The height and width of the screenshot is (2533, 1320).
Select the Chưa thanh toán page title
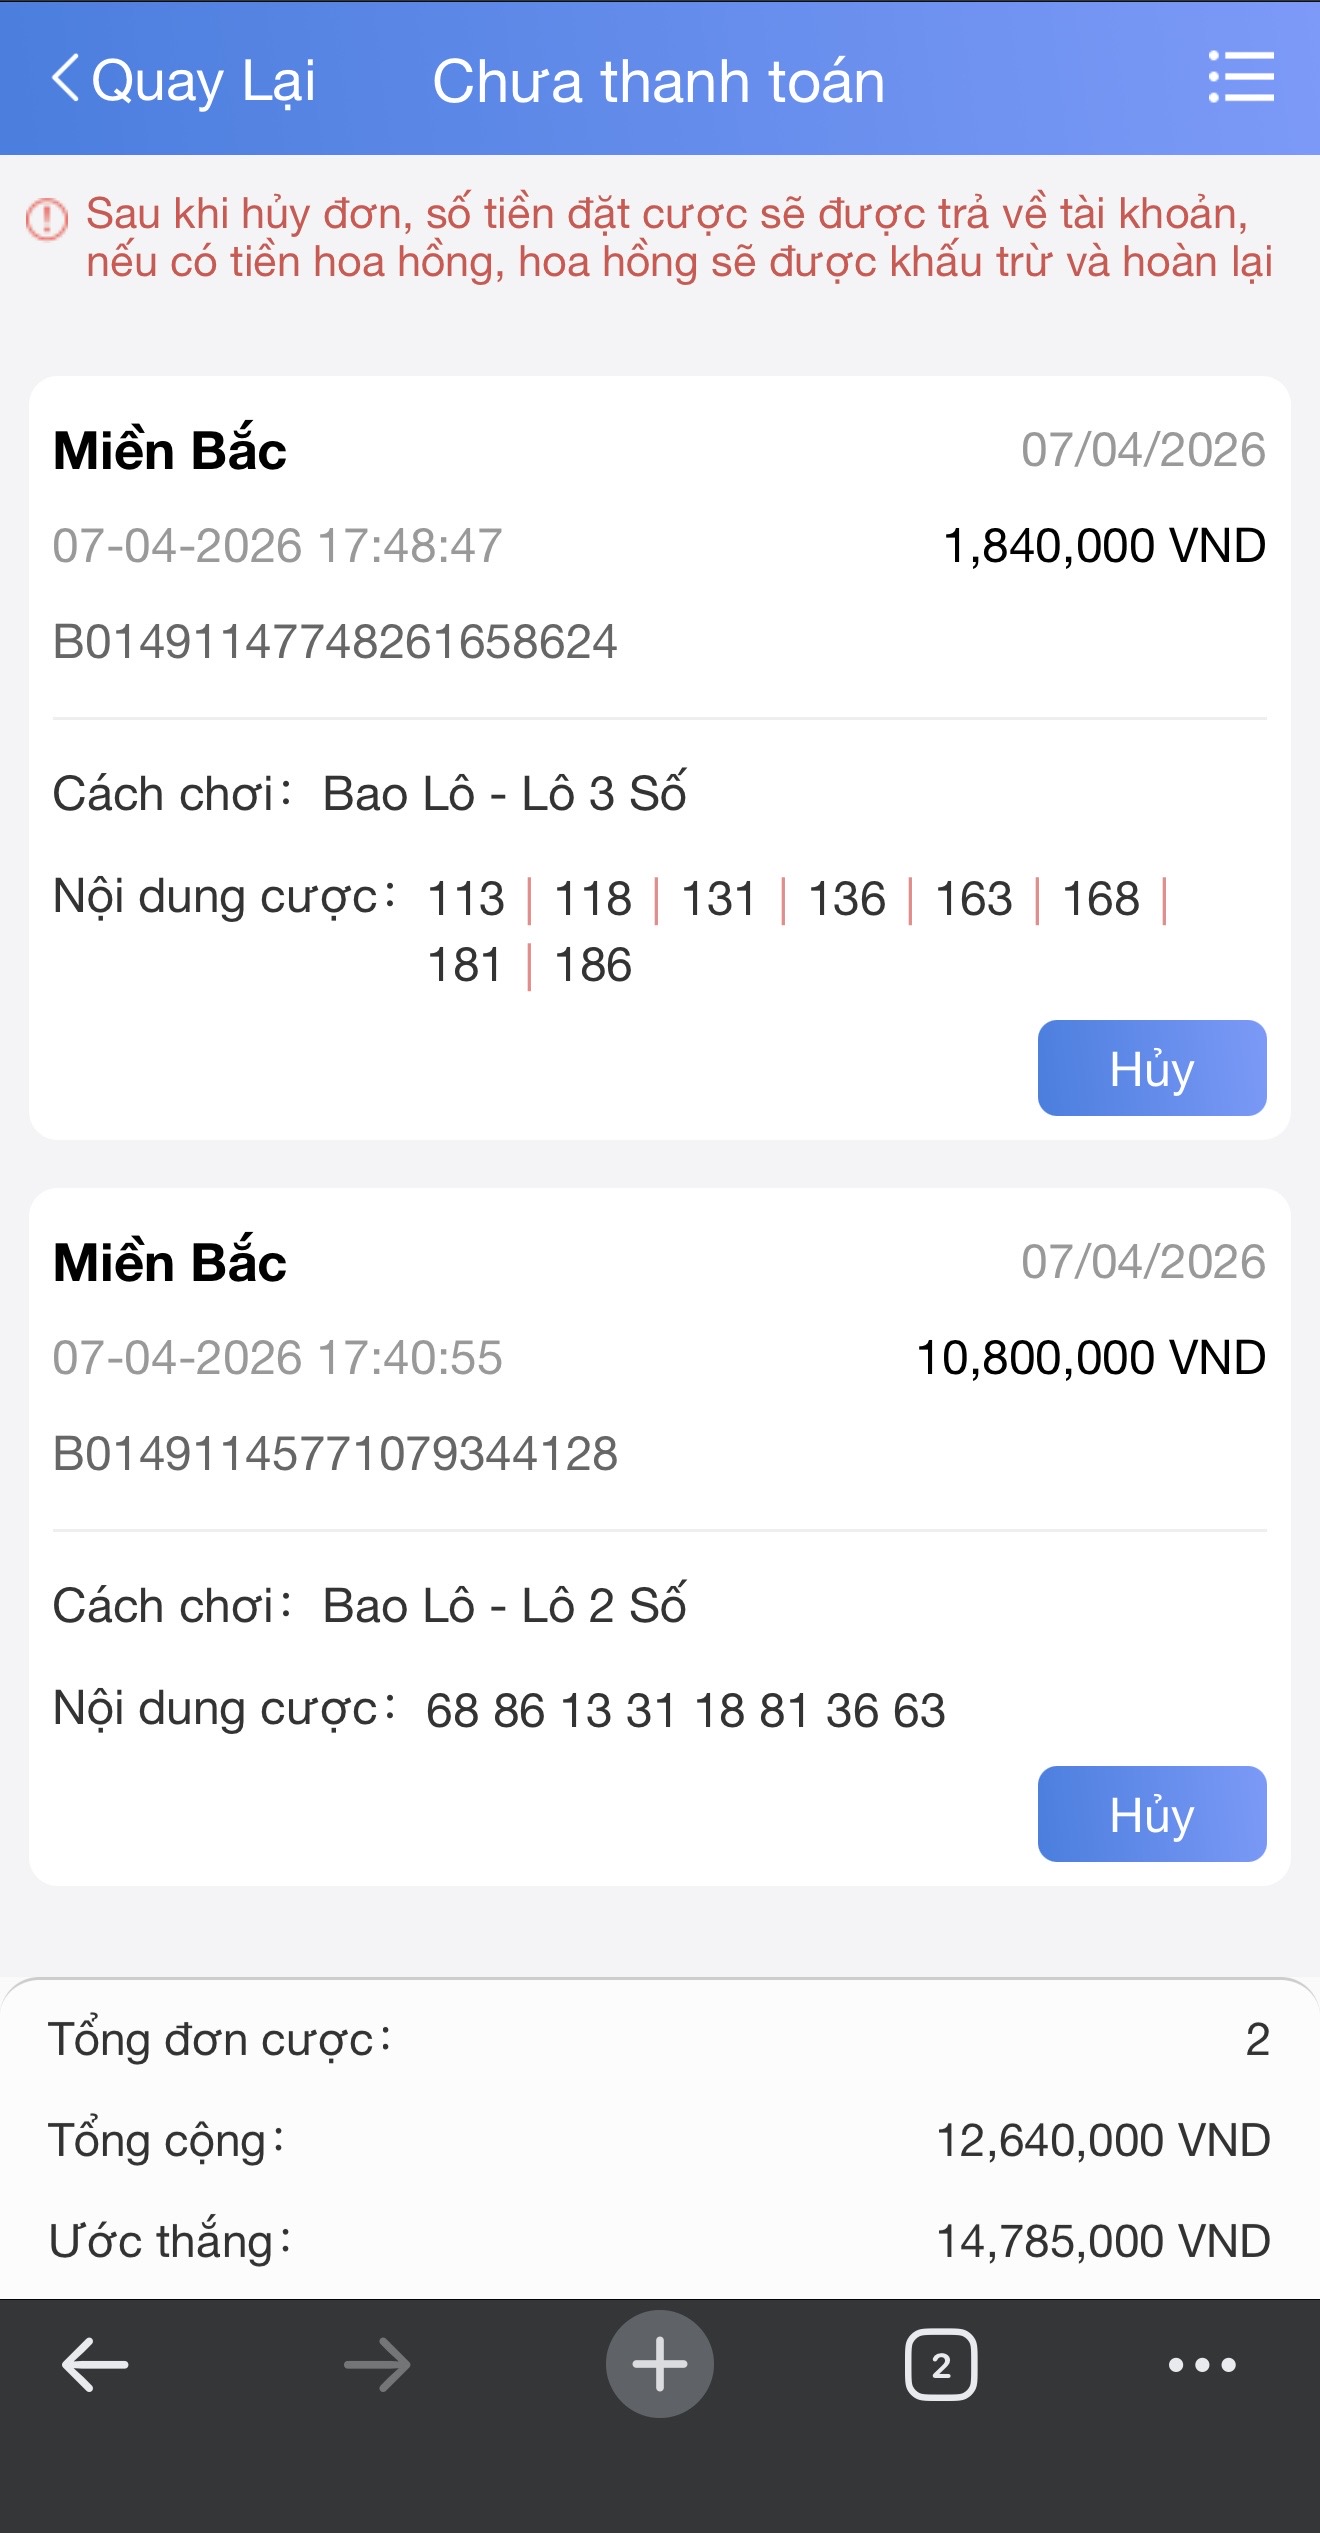tap(658, 81)
